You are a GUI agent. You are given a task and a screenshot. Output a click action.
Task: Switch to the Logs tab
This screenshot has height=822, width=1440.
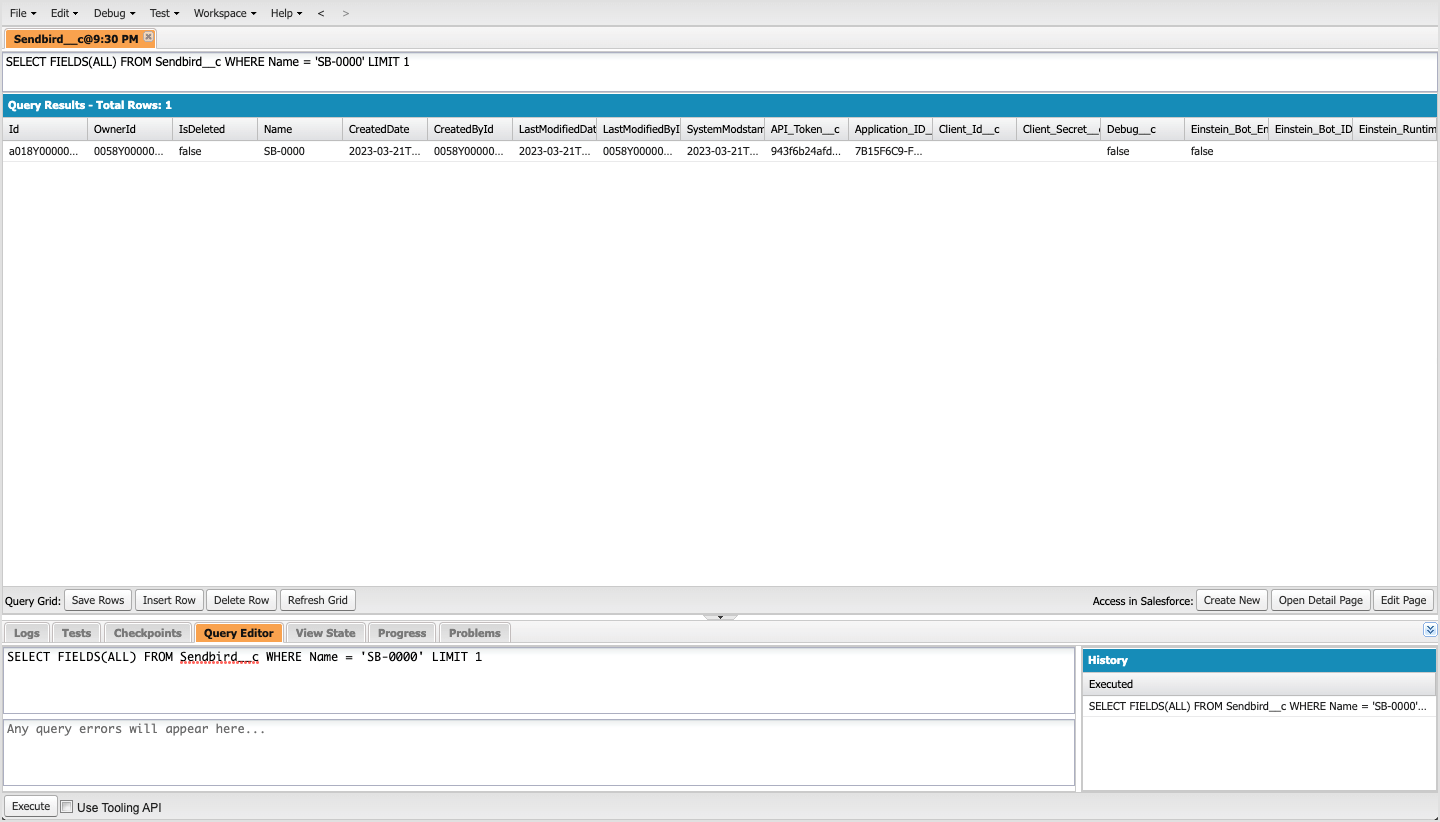pyautogui.click(x=27, y=633)
